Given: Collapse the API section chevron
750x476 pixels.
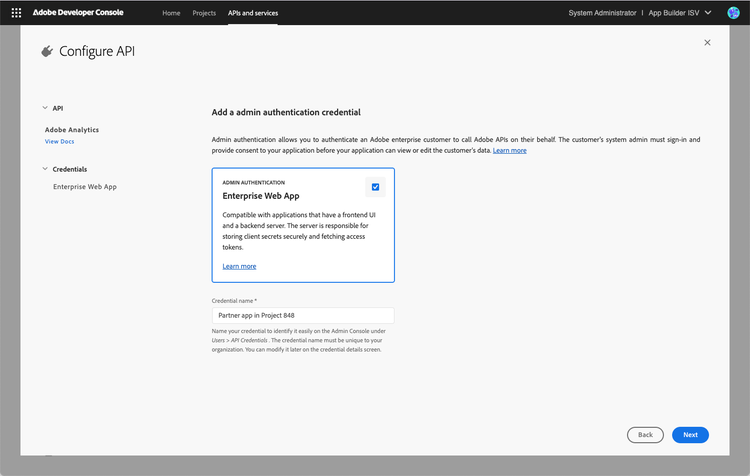Looking at the screenshot, I should click(x=45, y=108).
